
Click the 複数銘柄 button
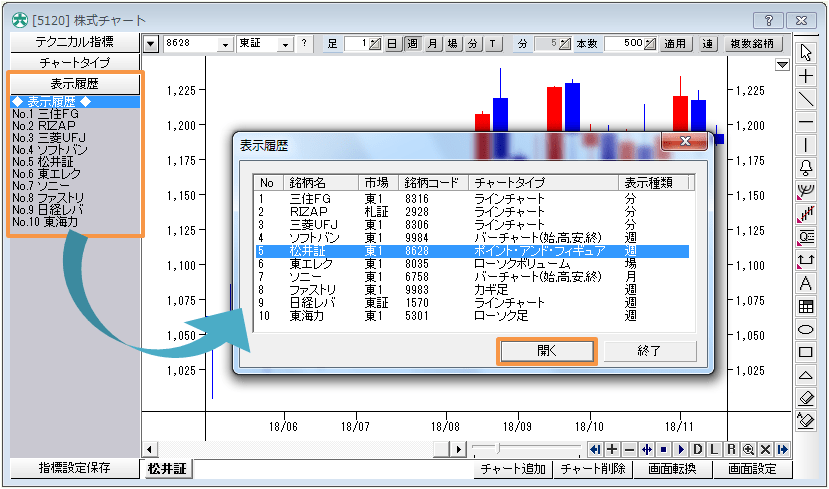pyautogui.click(x=752, y=43)
